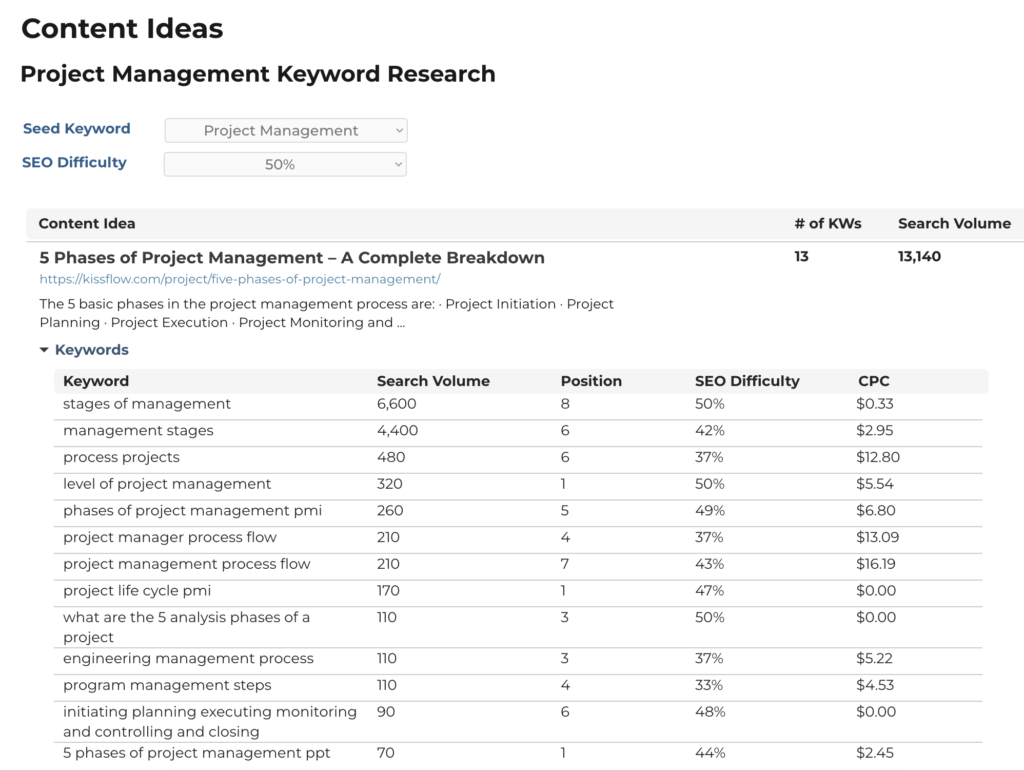Select the 'management stages' keyword

click(138, 431)
